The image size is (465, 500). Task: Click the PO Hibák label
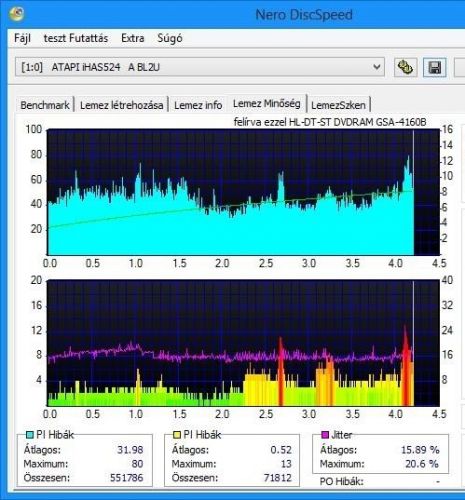click(x=342, y=481)
